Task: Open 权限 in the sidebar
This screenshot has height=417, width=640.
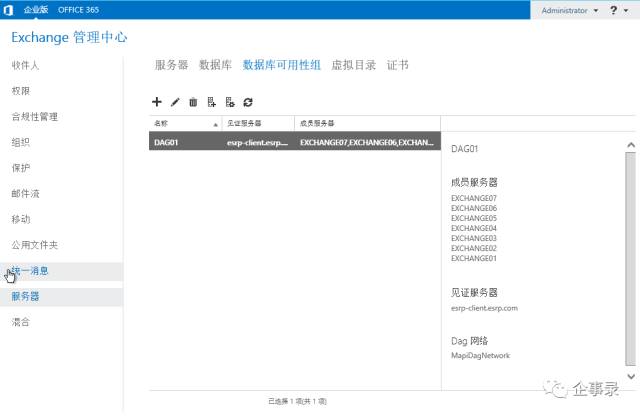Action: coord(21,91)
